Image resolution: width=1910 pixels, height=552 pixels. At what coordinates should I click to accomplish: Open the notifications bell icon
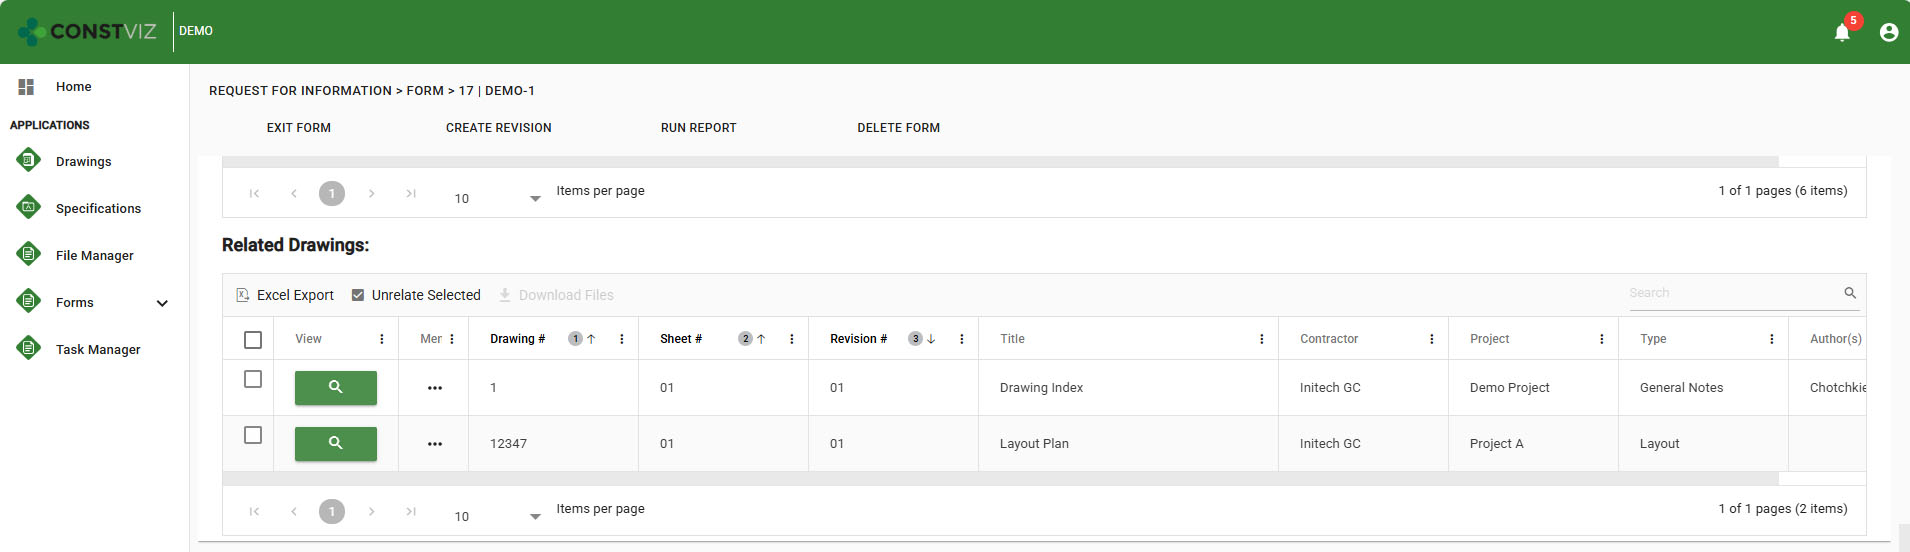(x=1842, y=32)
